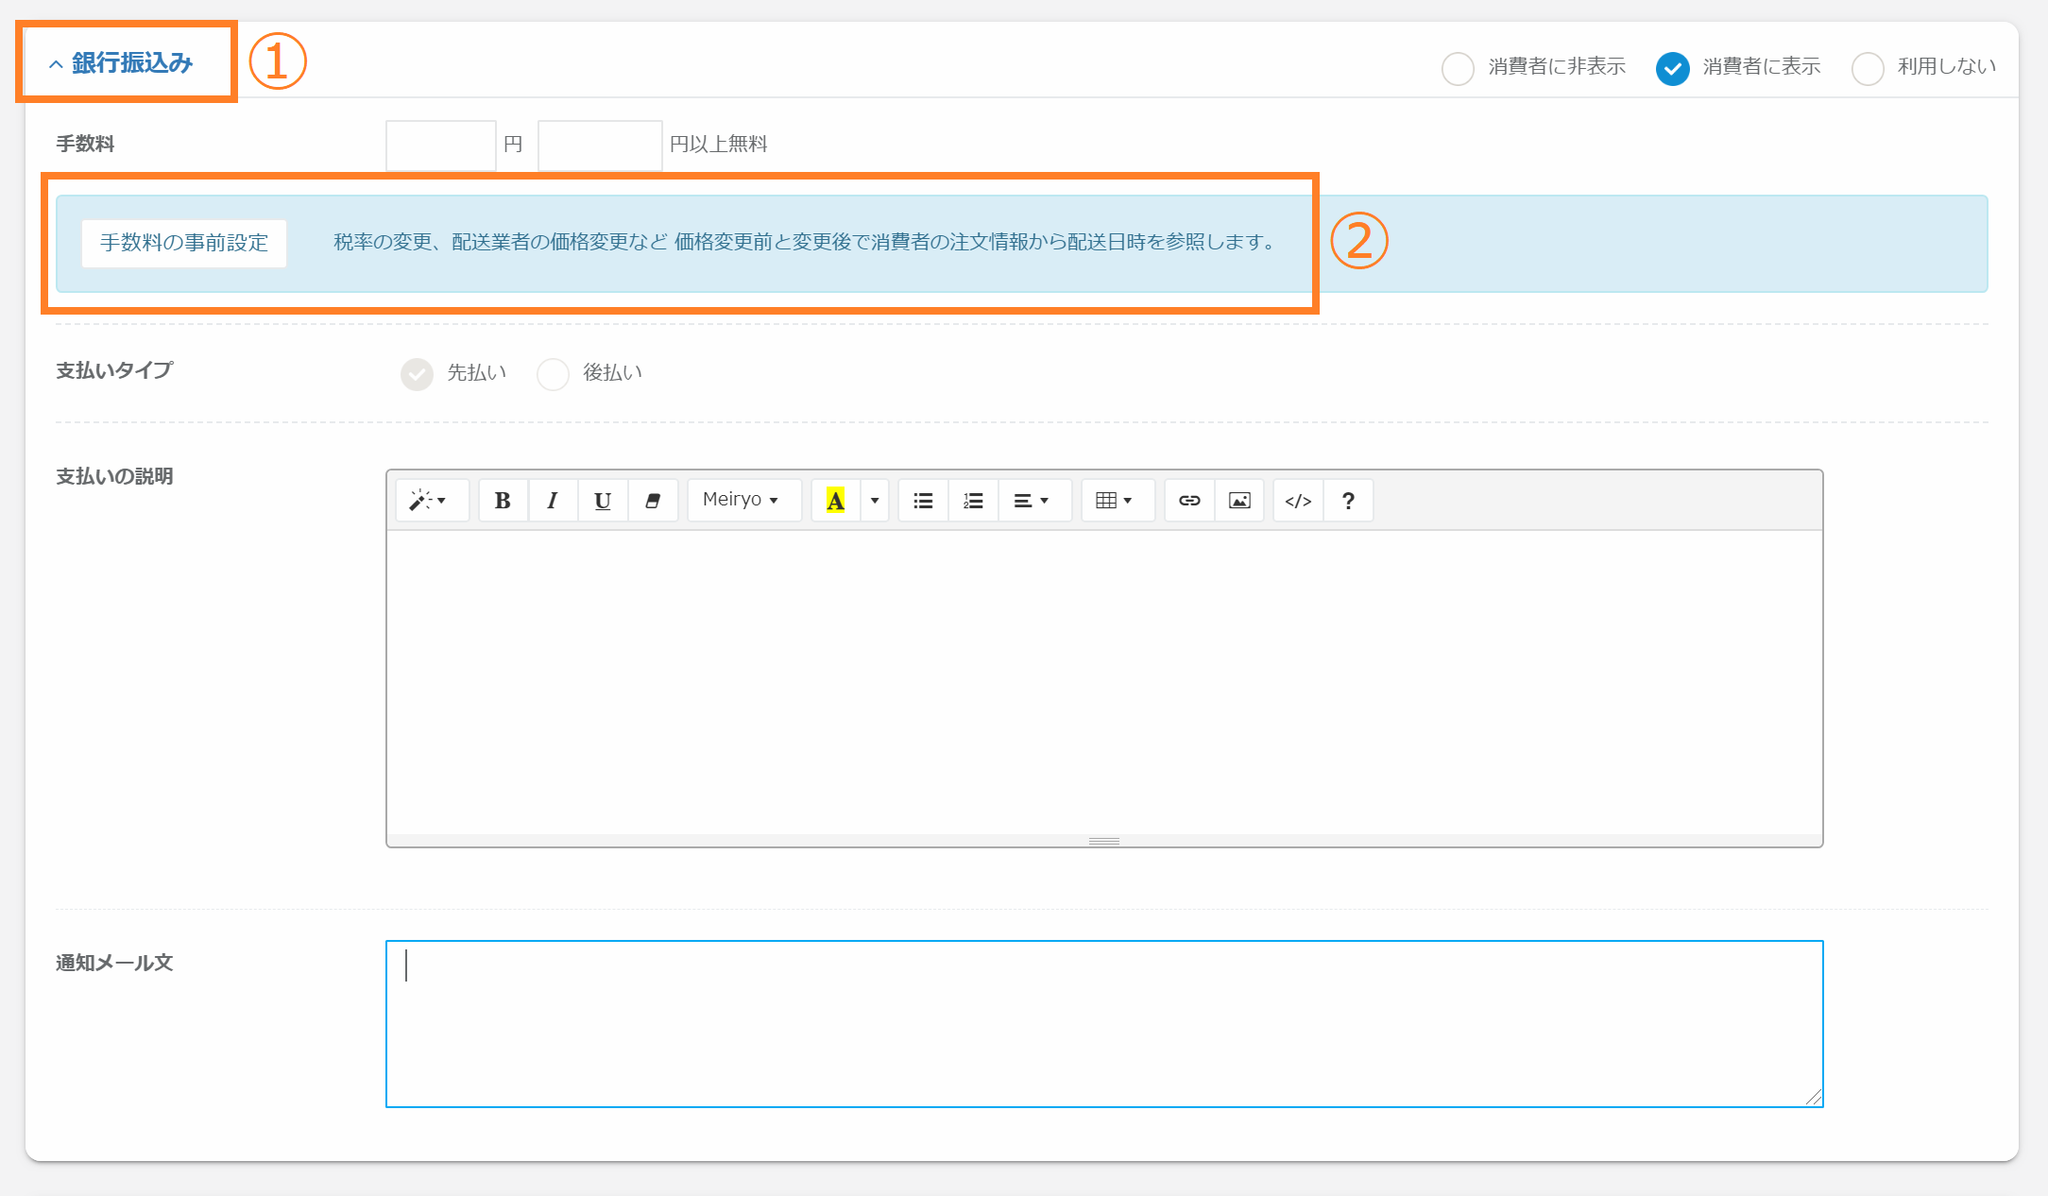Click the 手数料の事前設定 button
Image resolution: width=2048 pixels, height=1196 pixels.
point(184,243)
